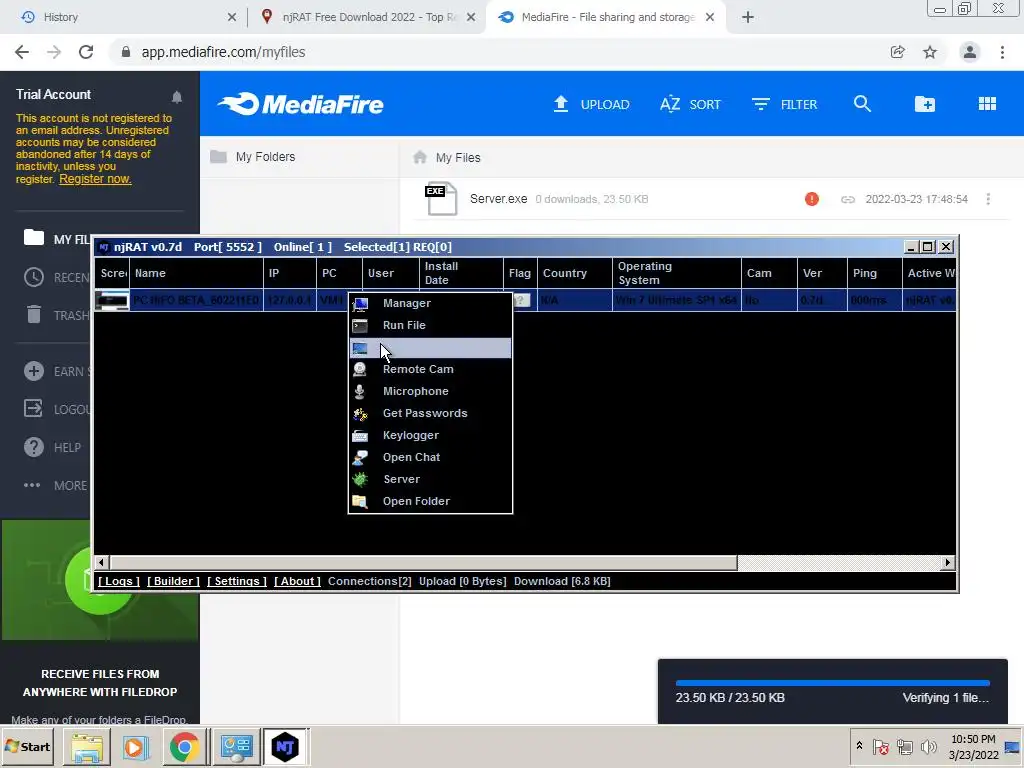Choose Run File in the context menu
This screenshot has width=1024, height=768.
(x=430, y=325)
